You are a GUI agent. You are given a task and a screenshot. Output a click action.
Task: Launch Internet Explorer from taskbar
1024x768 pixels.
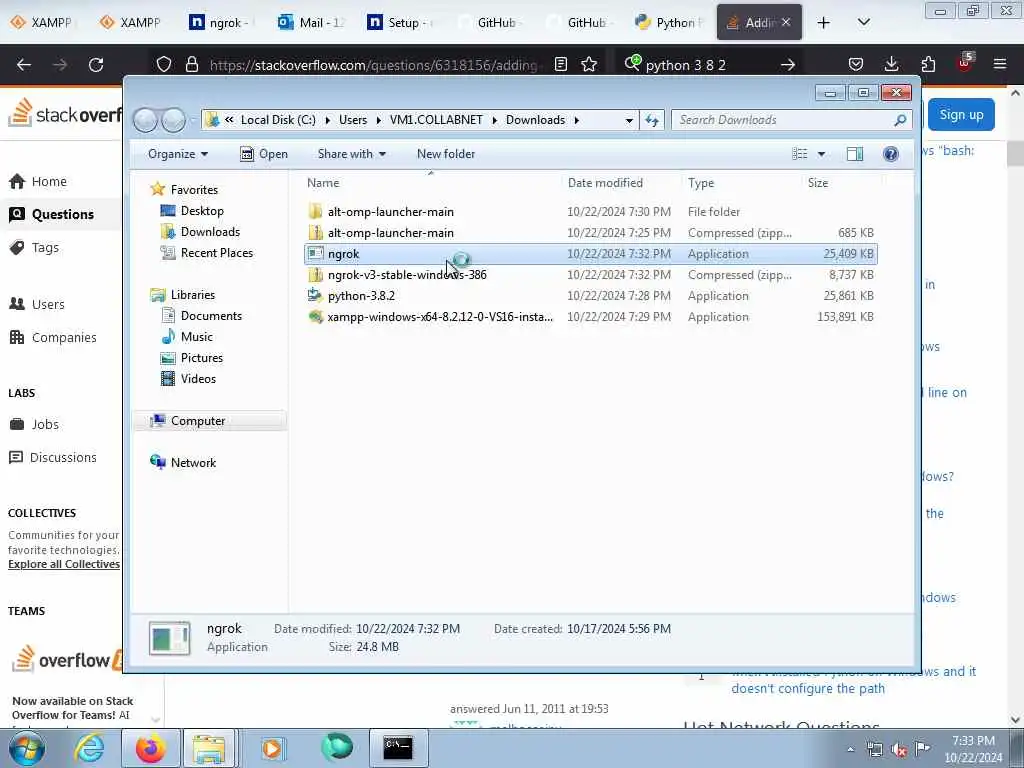click(89, 748)
